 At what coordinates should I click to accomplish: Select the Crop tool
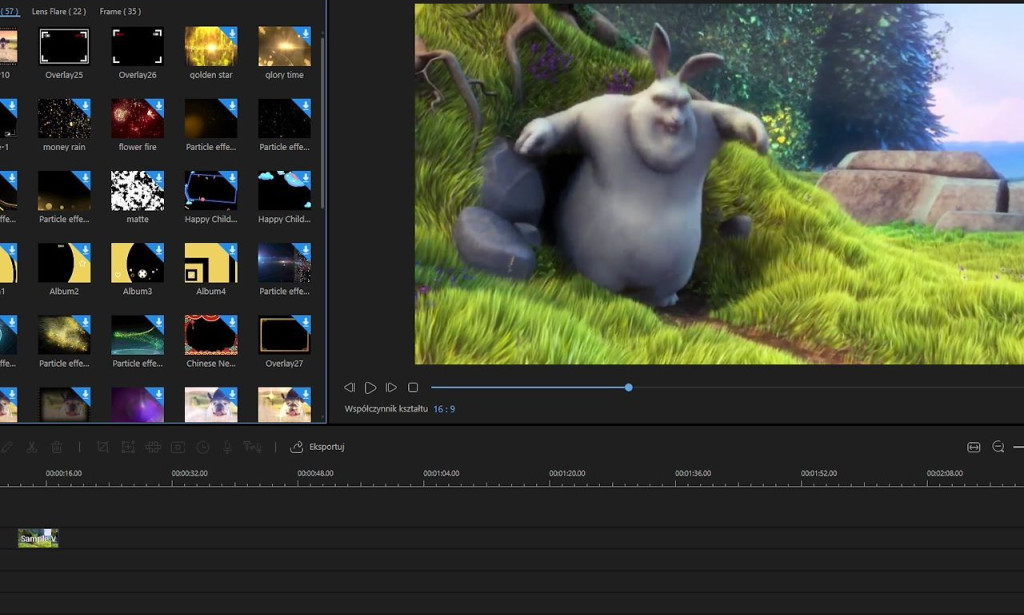coord(102,447)
